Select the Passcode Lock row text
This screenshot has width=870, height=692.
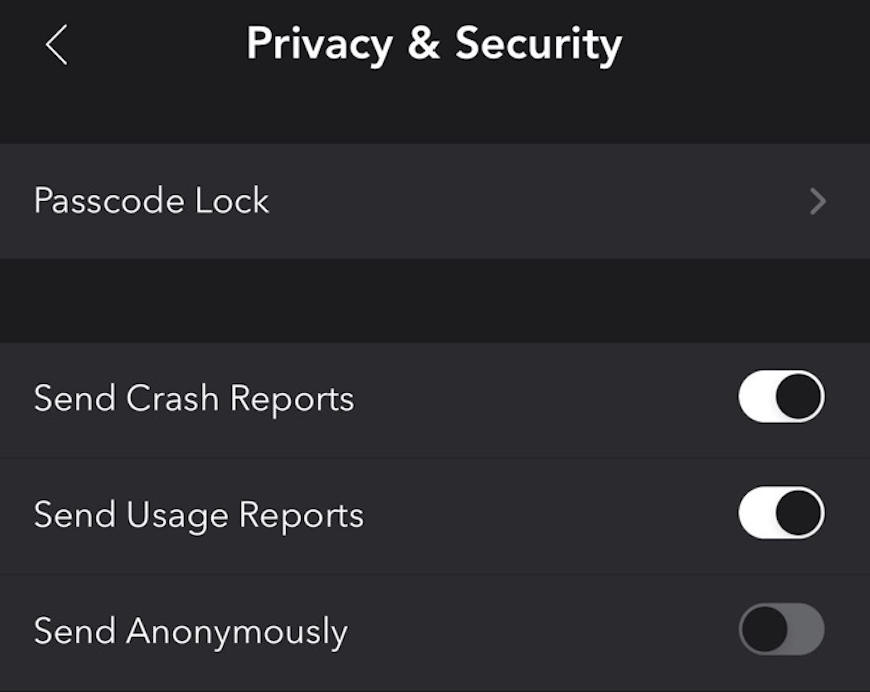pyautogui.click(x=152, y=201)
